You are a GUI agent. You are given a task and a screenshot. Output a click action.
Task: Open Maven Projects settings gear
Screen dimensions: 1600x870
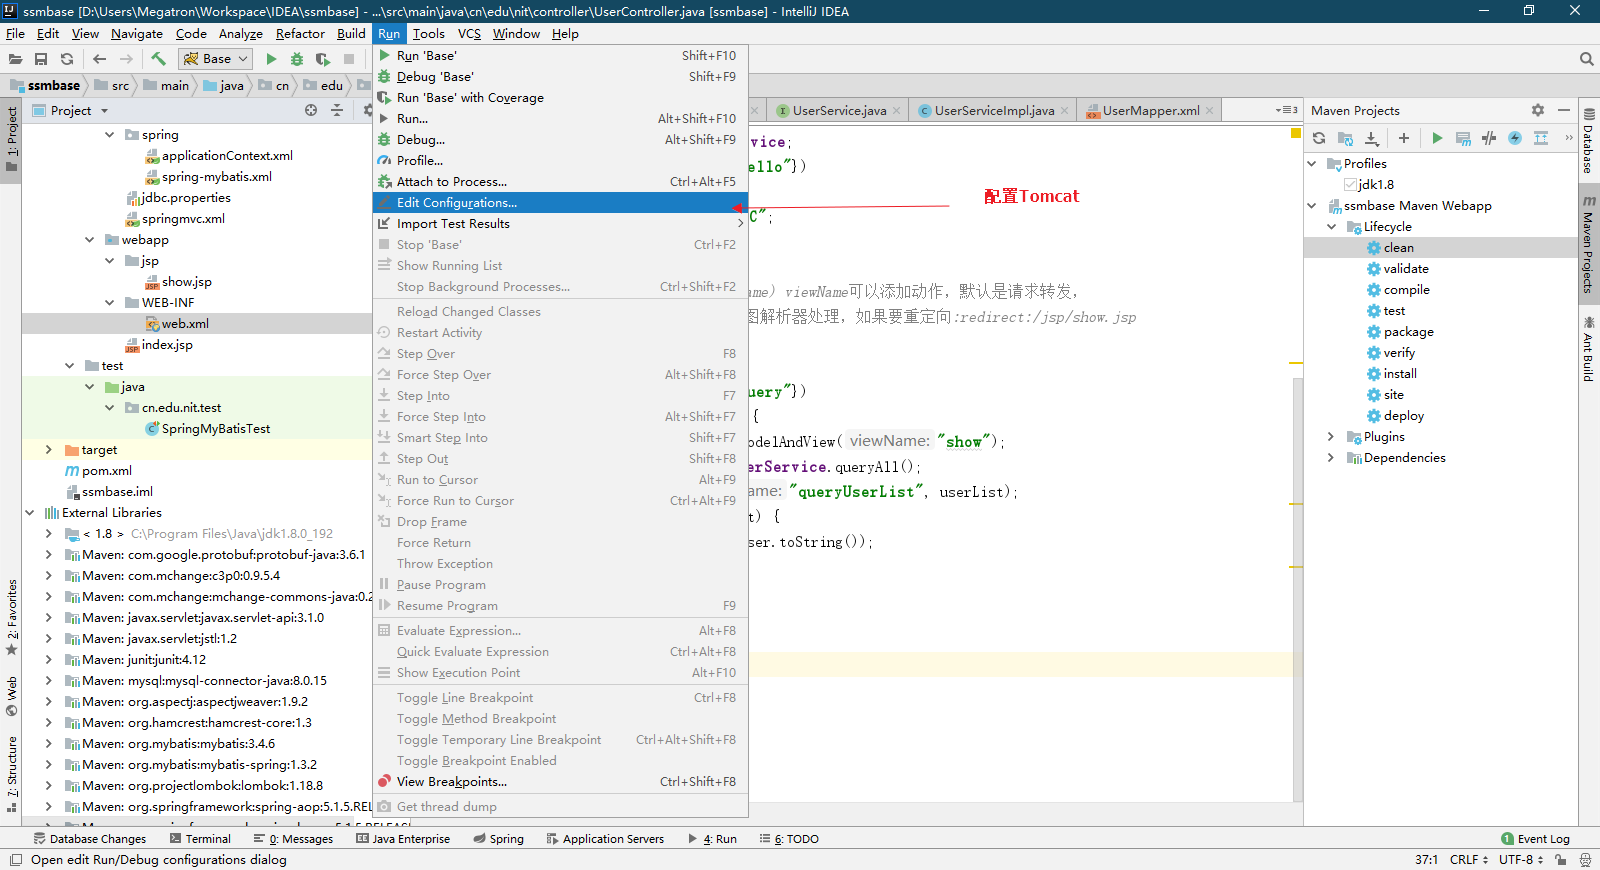(x=1538, y=110)
